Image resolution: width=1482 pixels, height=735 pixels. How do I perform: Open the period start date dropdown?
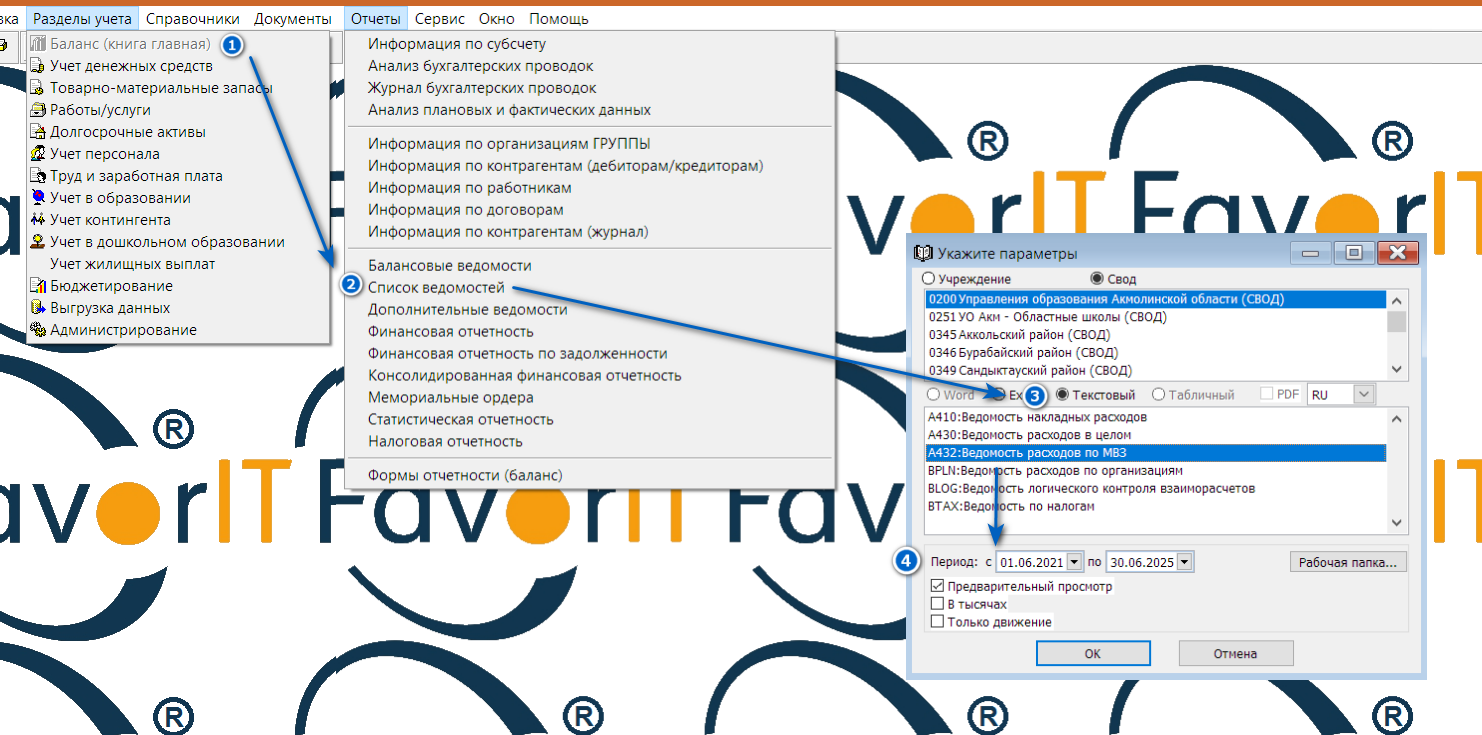pos(1075,562)
